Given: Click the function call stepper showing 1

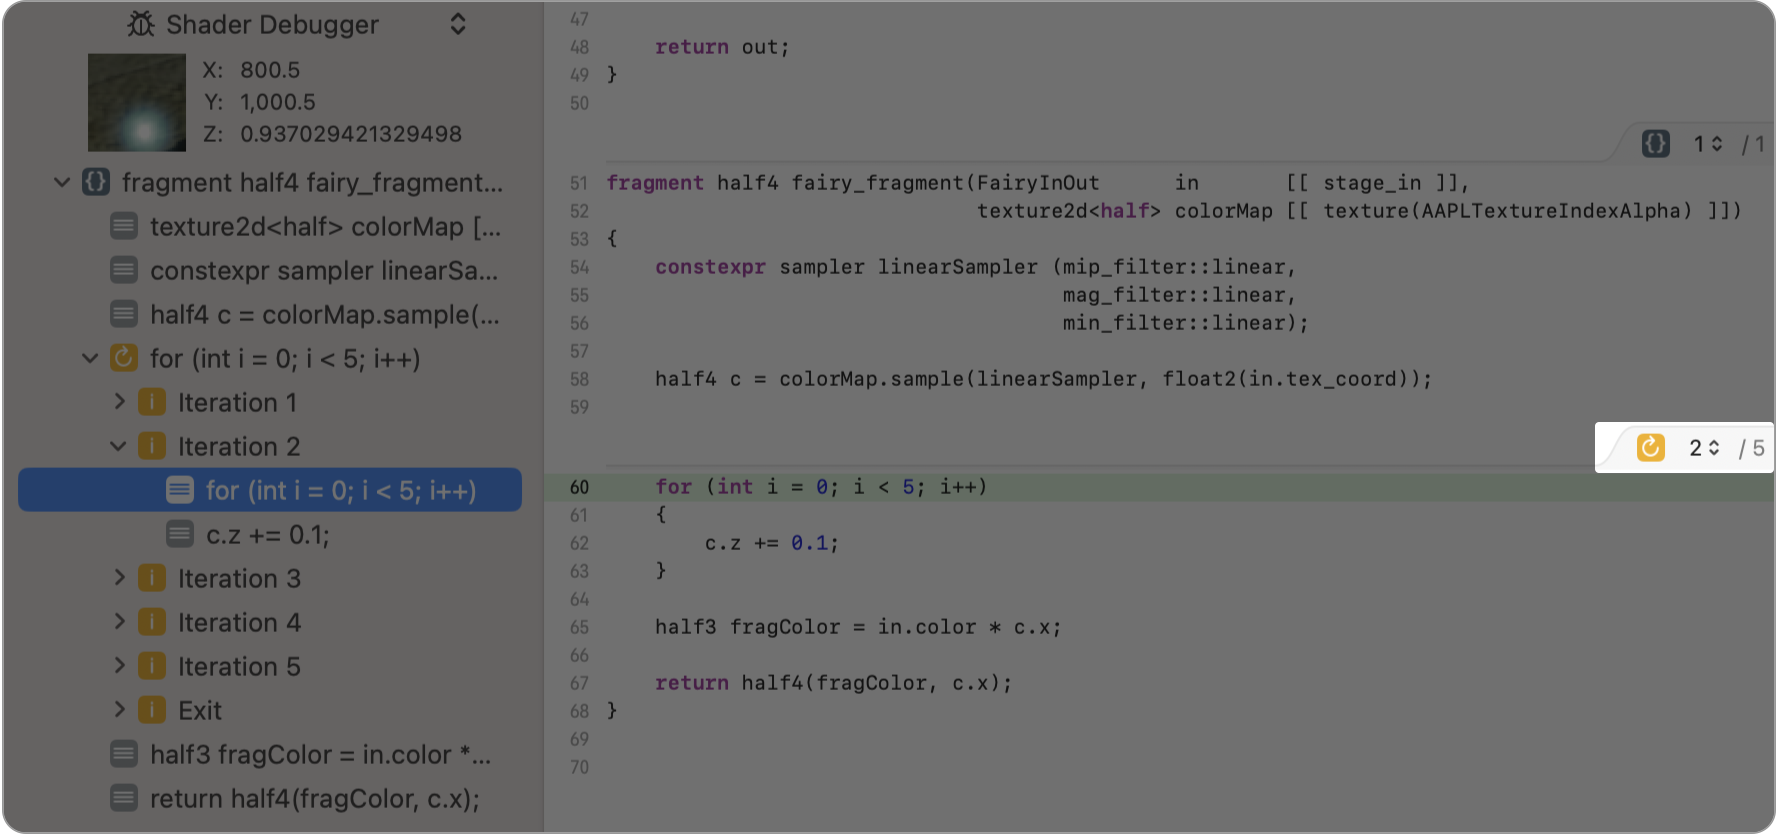Looking at the screenshot, I should (1707, 144).
